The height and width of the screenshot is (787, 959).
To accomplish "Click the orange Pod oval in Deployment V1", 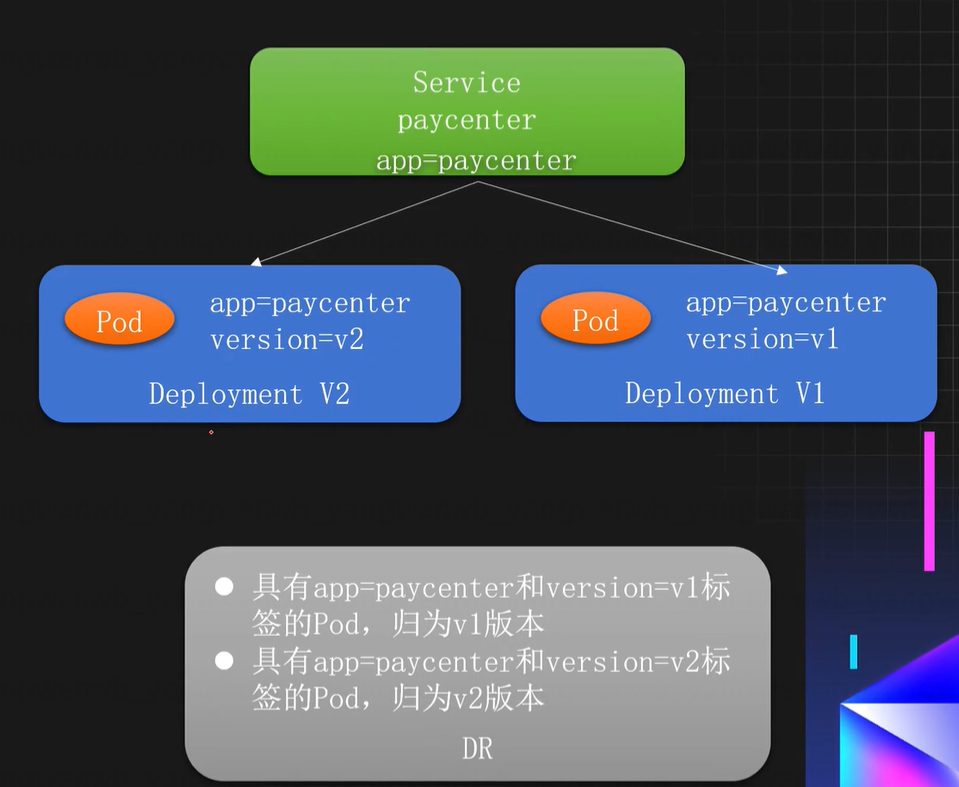I will coord(595,320).
